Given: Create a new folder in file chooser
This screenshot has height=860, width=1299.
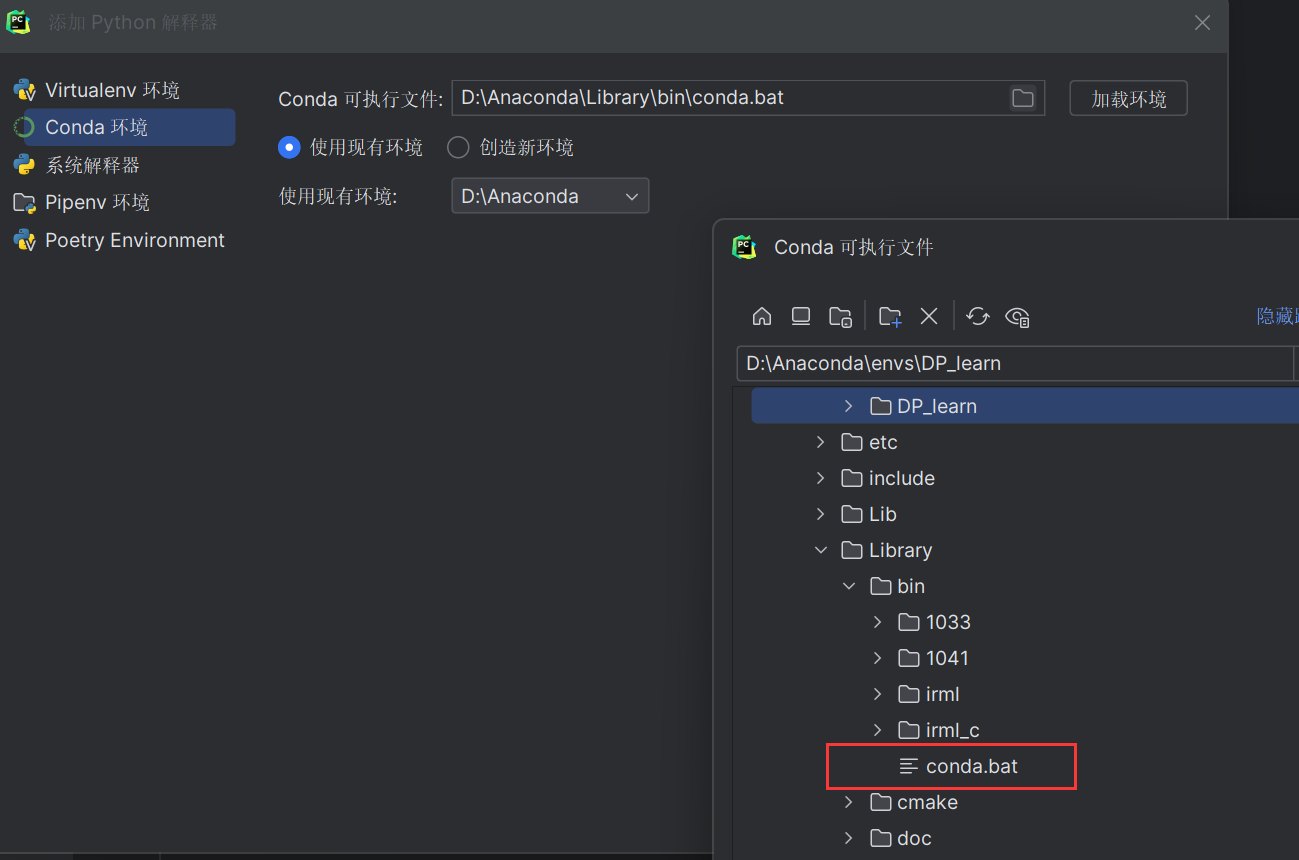Looking at the screenshot, I should coord(890,317).
